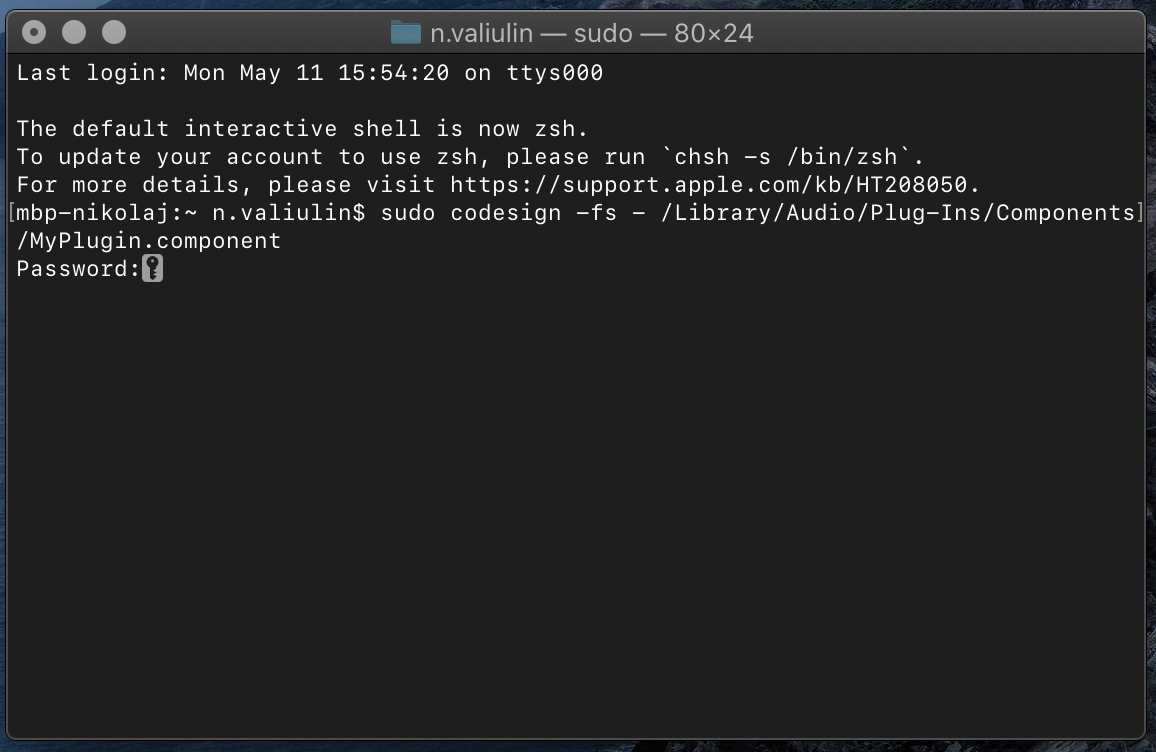Click the key icon after Password prompt

click(152, 269)
